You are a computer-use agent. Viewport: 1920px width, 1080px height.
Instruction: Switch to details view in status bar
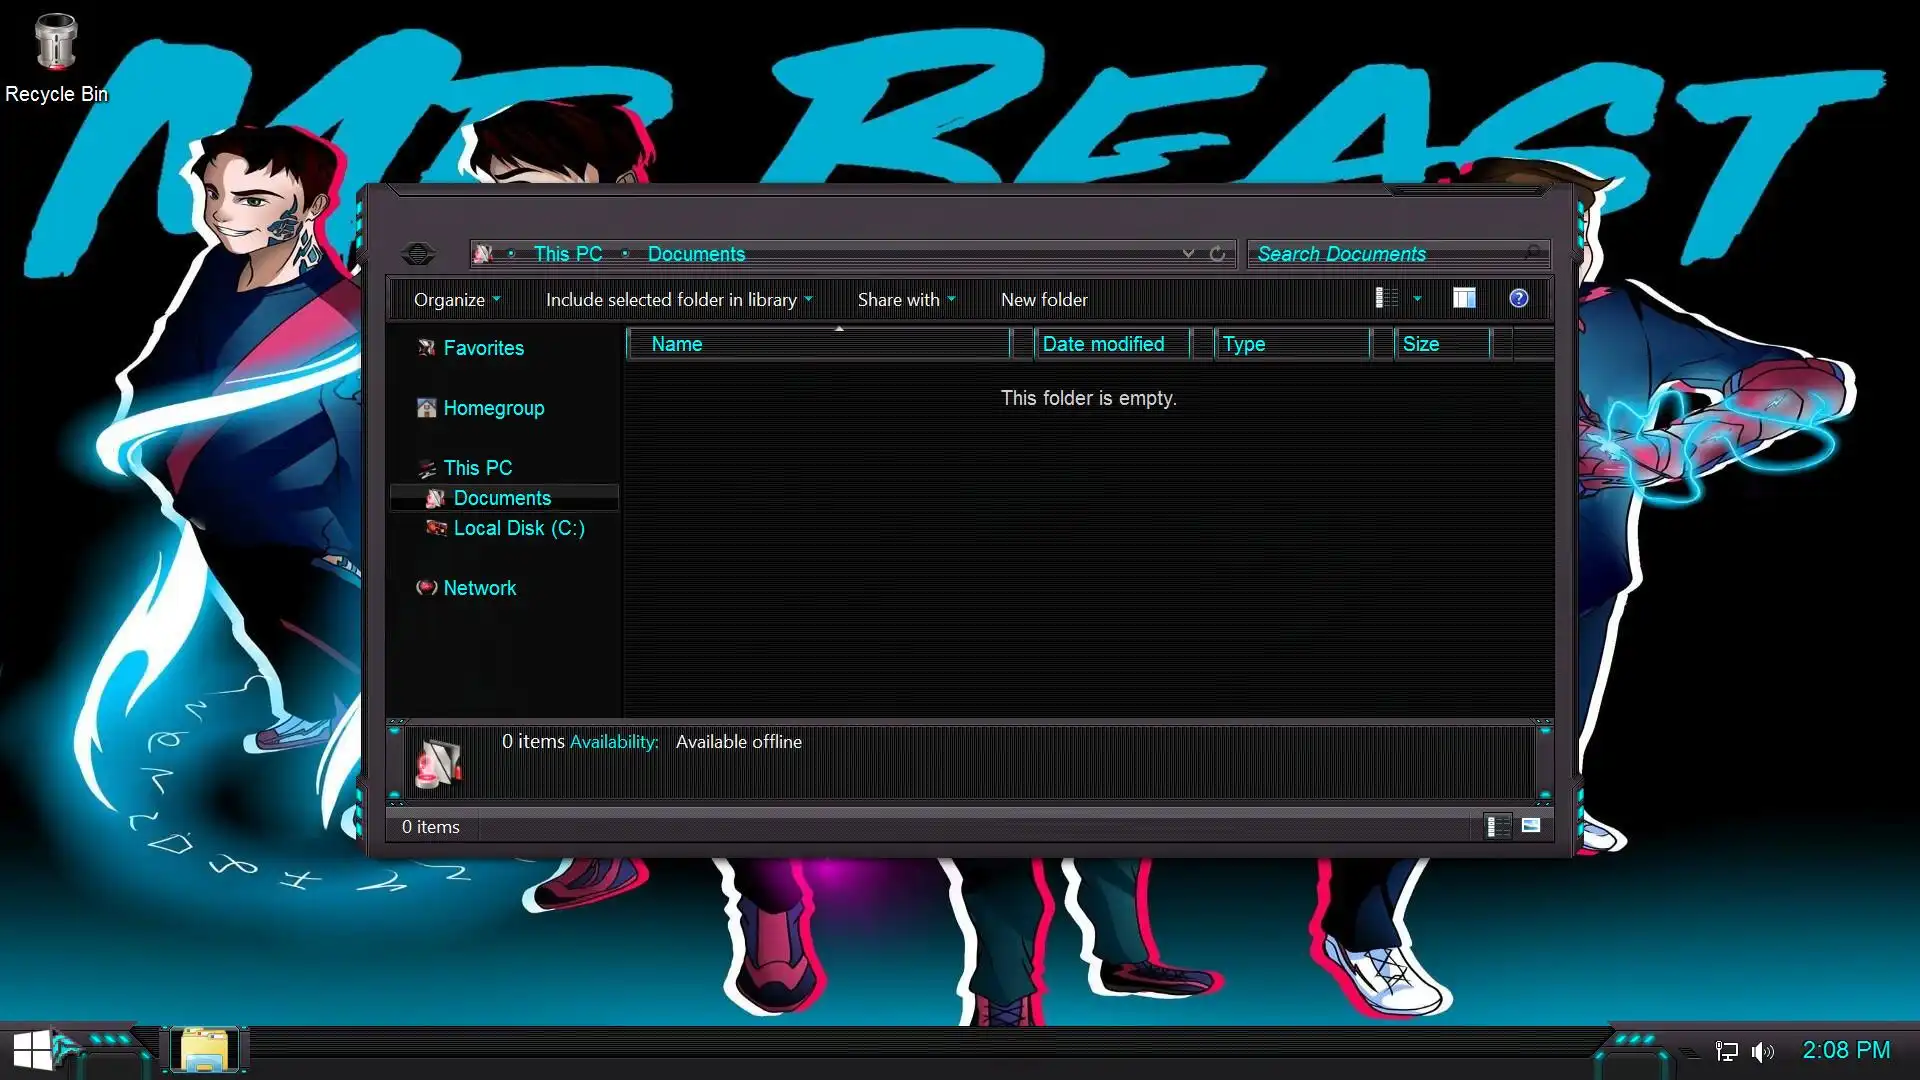[x=1497, y=826]
